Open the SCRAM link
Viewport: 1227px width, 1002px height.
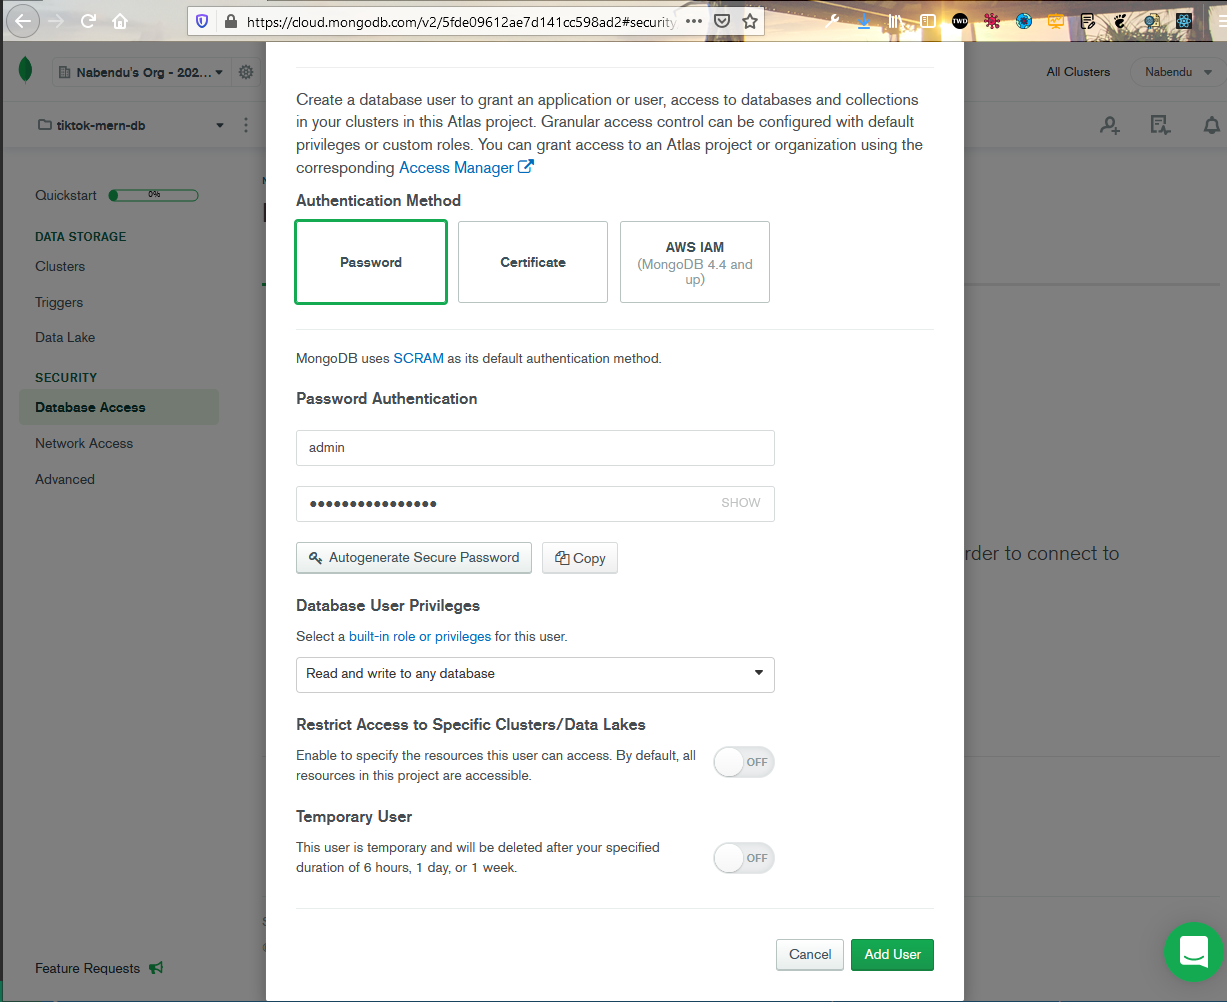pos(418,358)
